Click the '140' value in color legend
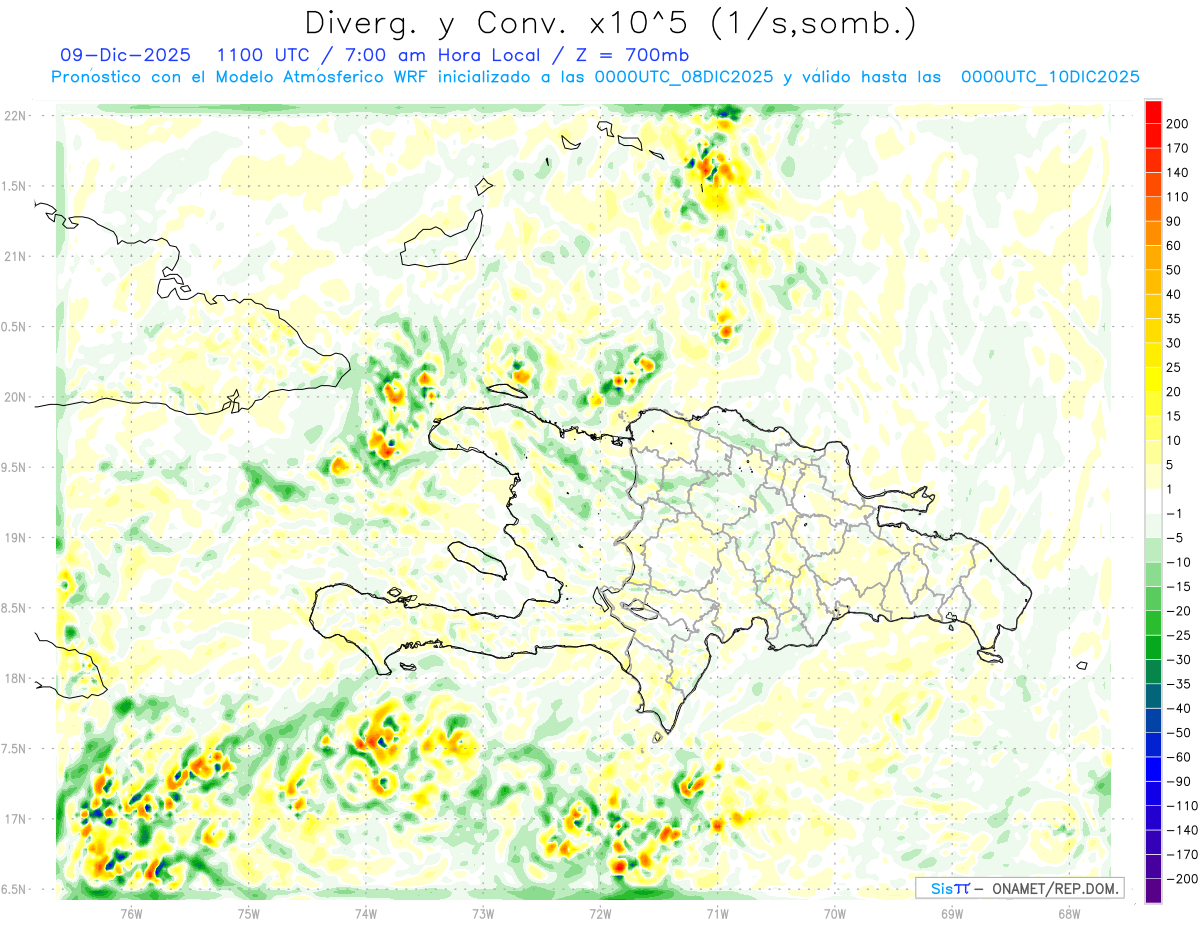The width and height of the screenshot is (1200, 927). 1177,172
